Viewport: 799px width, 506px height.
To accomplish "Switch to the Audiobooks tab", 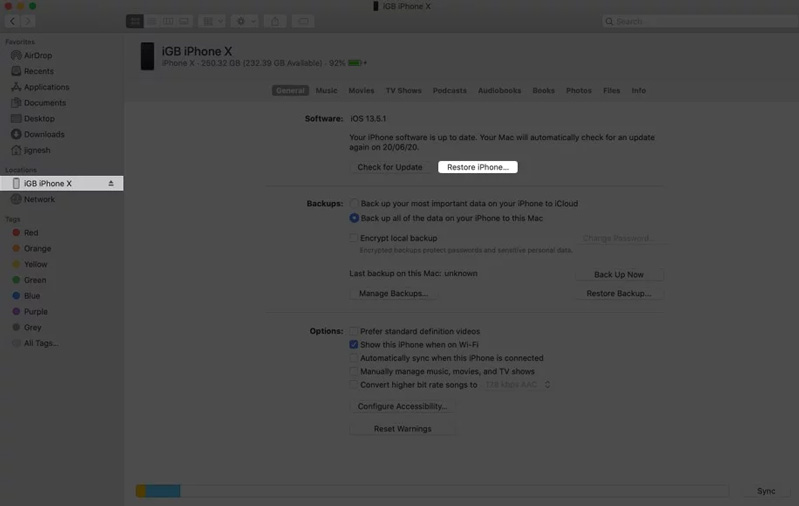I will [499, 90].
